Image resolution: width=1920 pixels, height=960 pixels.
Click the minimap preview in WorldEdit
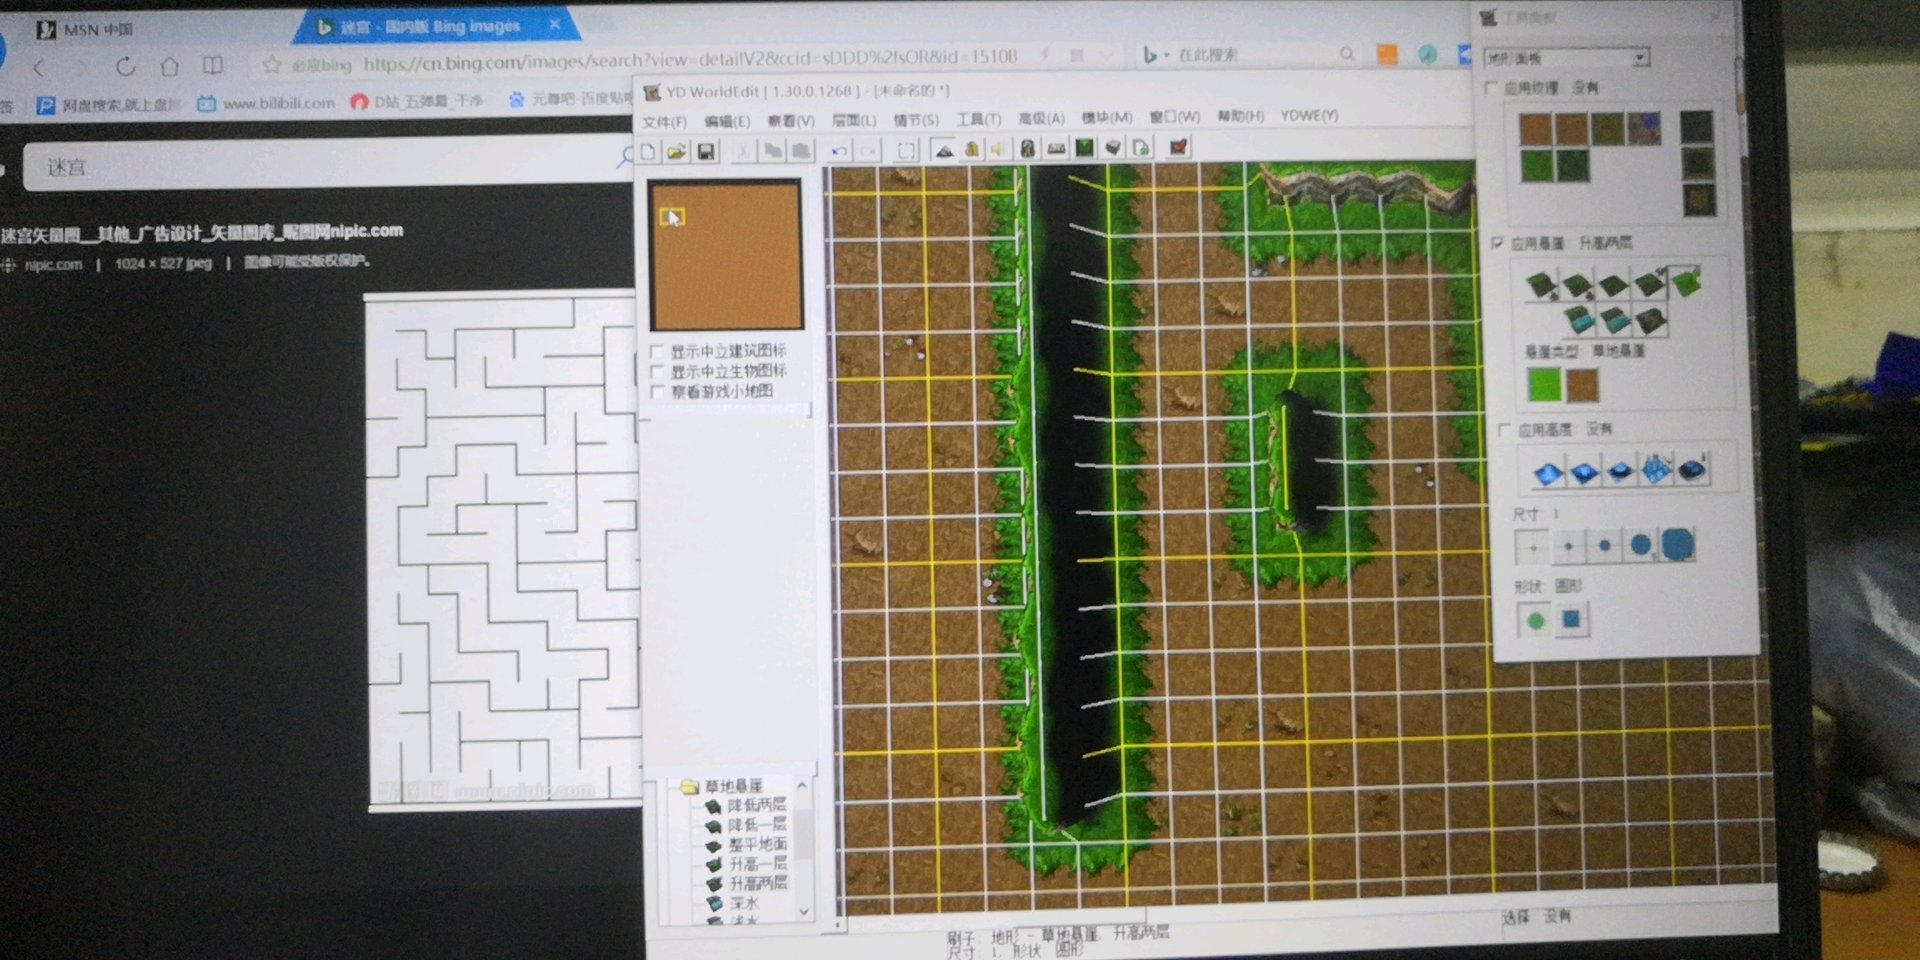coord(726,255)
